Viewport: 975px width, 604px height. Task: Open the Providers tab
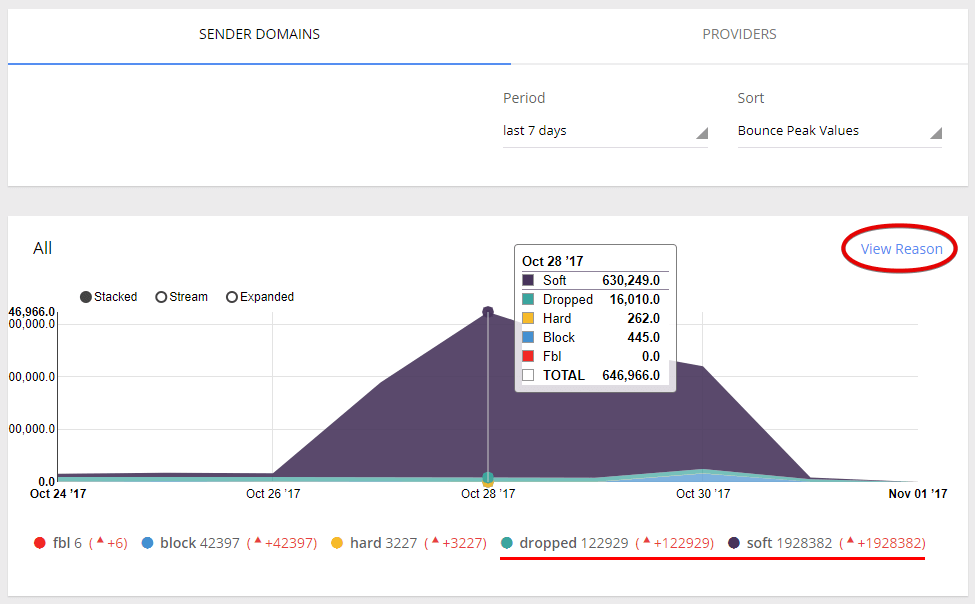pos(739,35)
